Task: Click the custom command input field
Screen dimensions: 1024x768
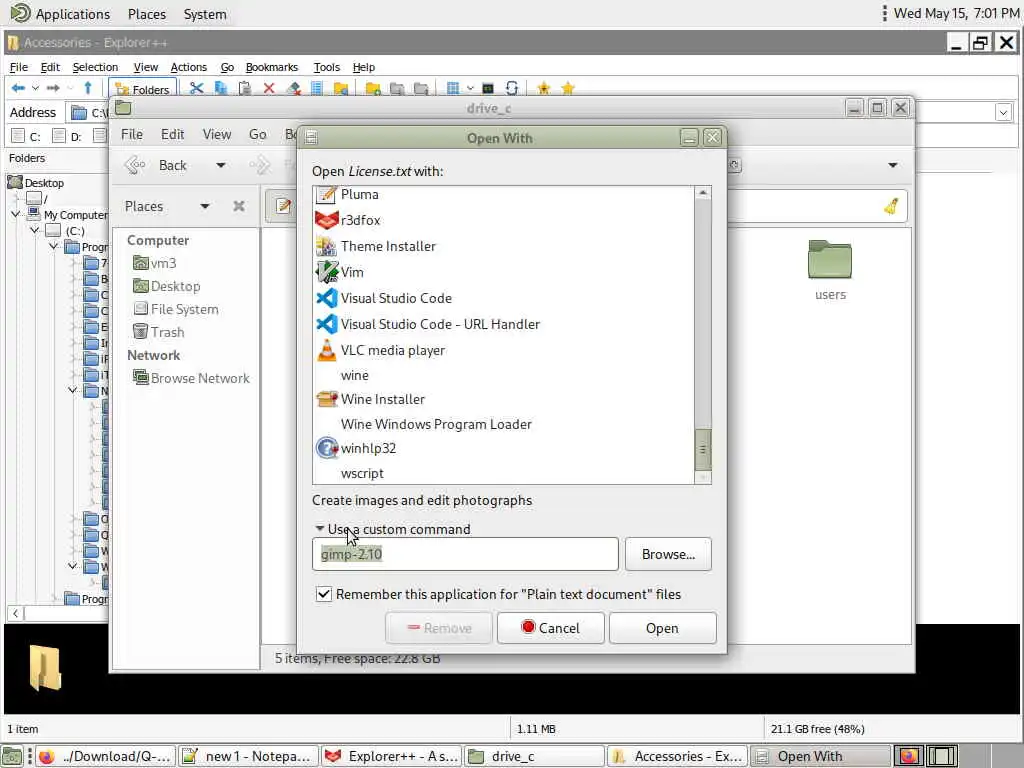Action: click(465, 554)
